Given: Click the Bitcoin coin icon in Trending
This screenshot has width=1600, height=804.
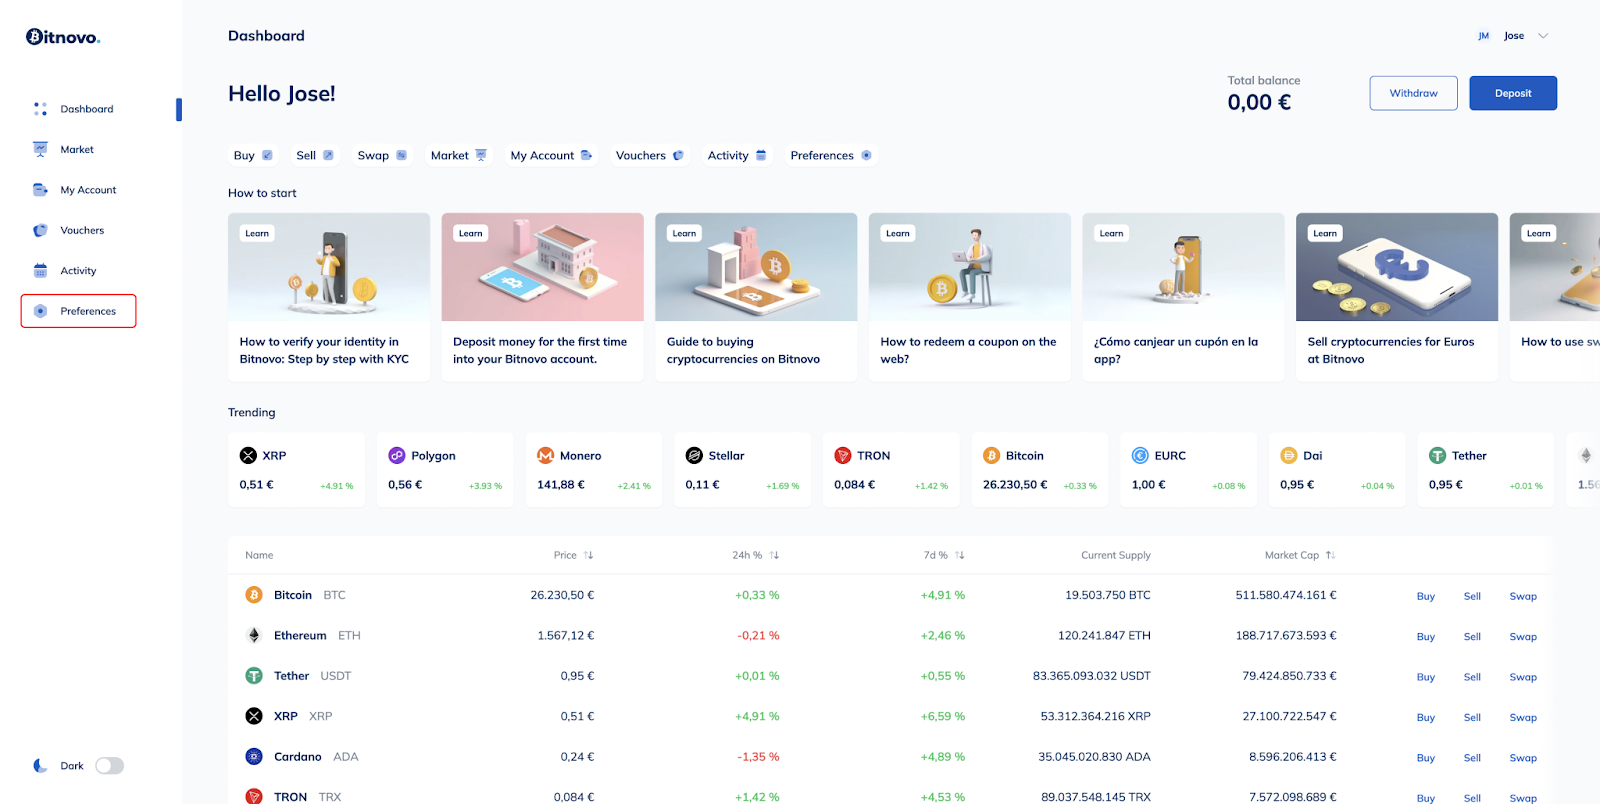Looking at the screenshot, I should click(991, 455).
